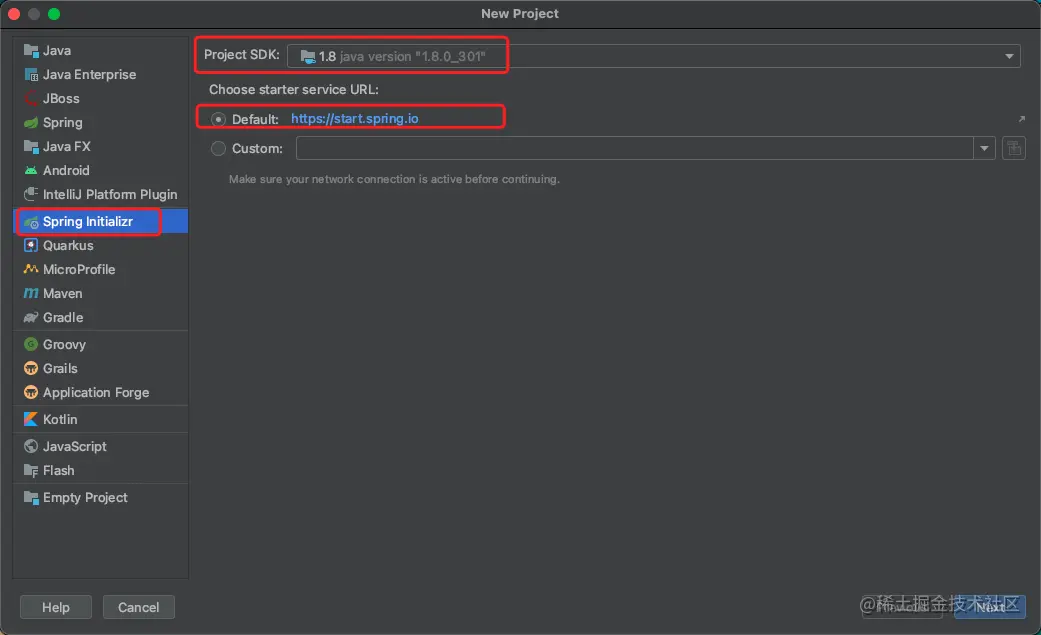Click inside the Custom URL input field
This screenshot has height=635, width=1041.
[635, 148]
